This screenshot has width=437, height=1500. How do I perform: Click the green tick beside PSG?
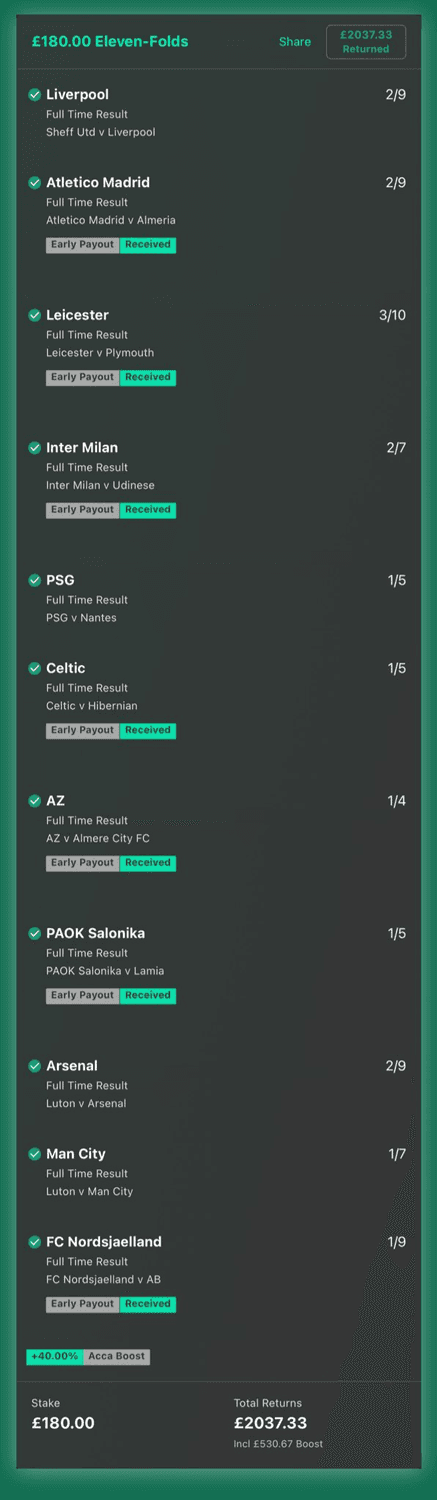click(x=35, y=581)
